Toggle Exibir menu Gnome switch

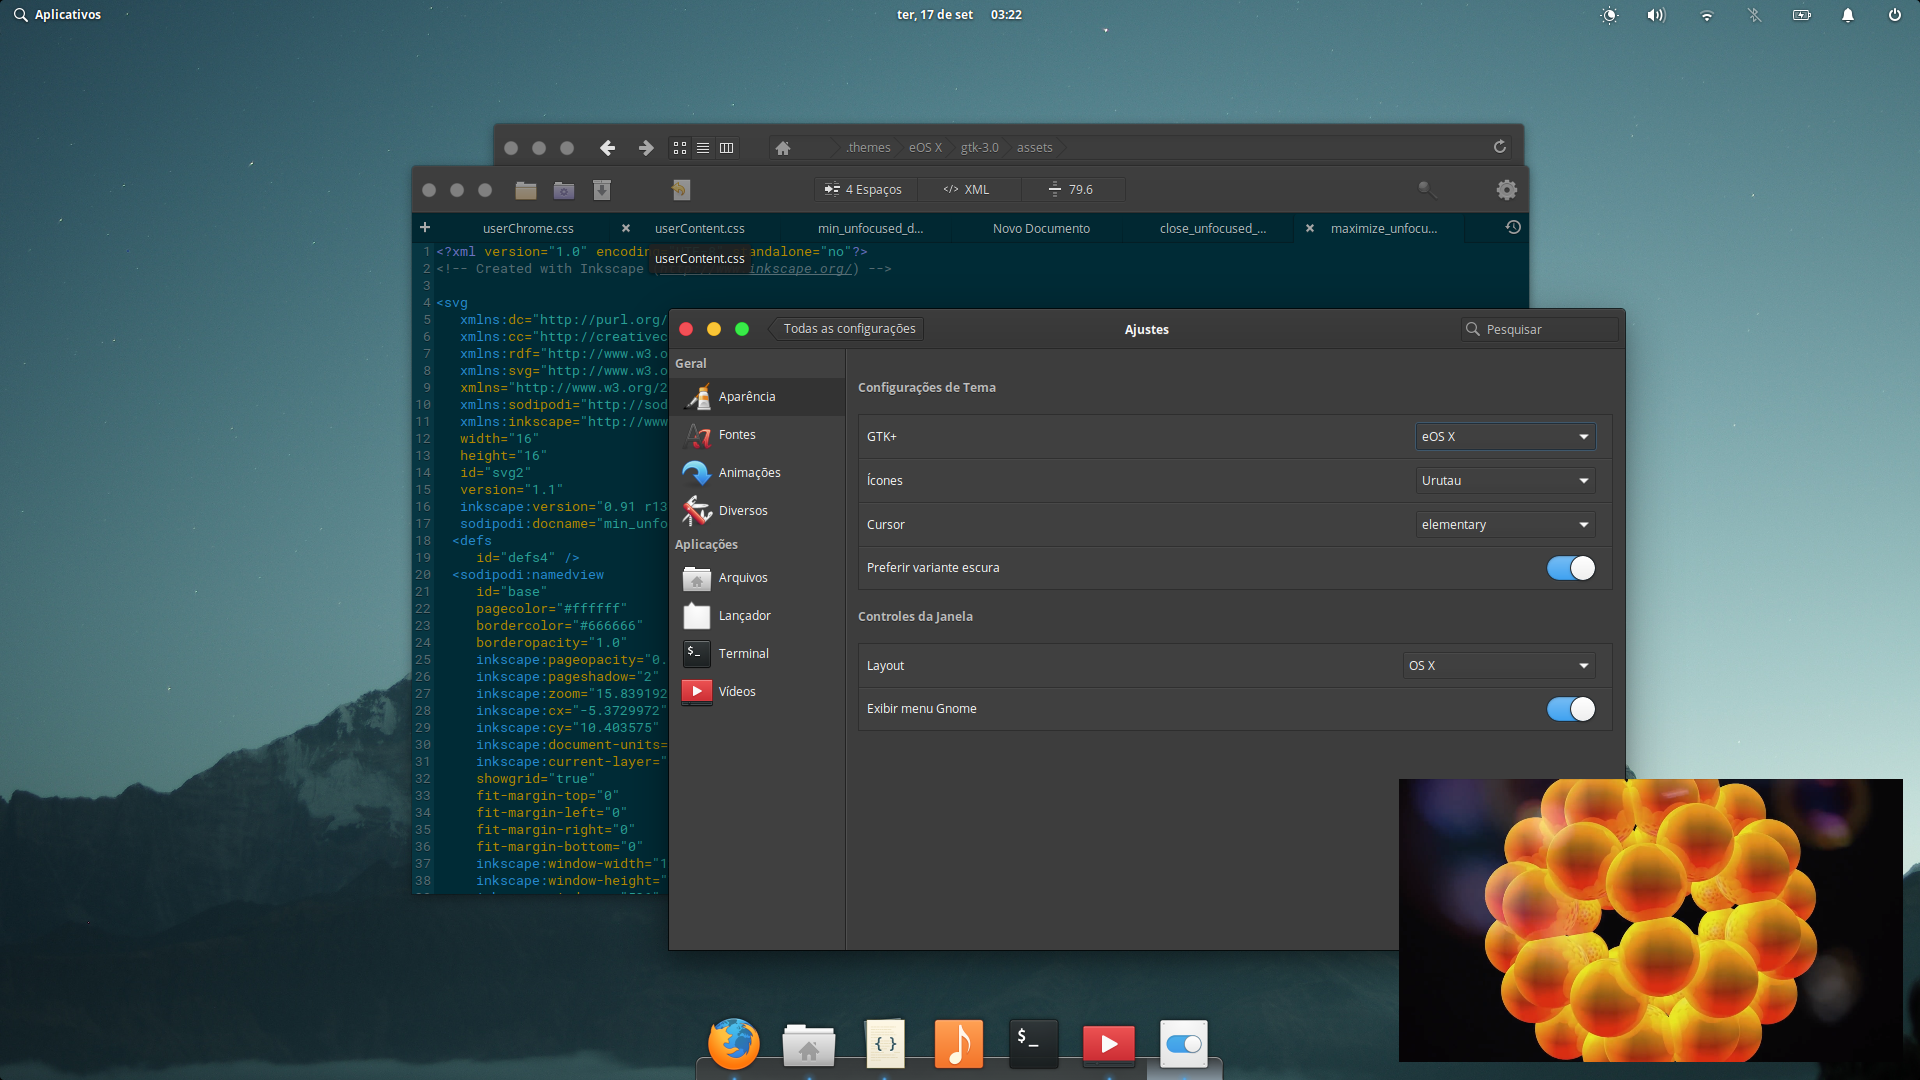1570,709
